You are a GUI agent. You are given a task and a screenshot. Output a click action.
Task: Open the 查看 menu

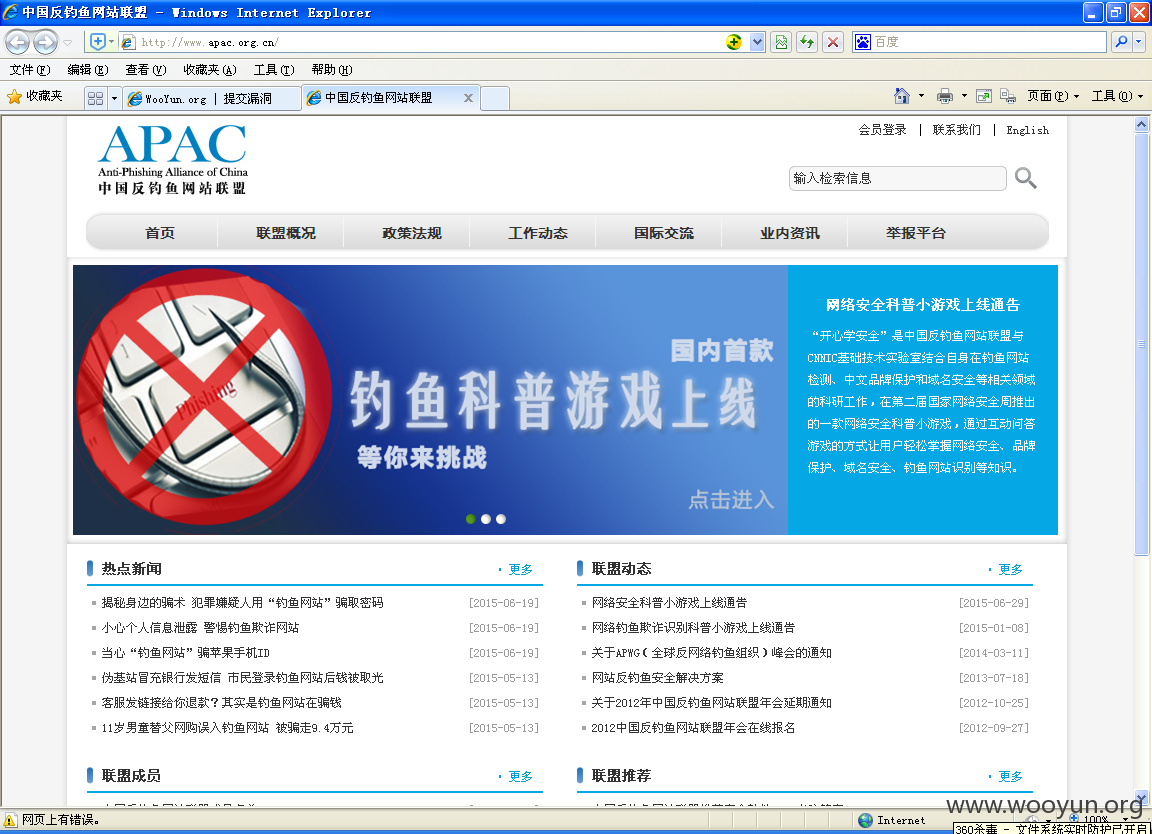145,70
